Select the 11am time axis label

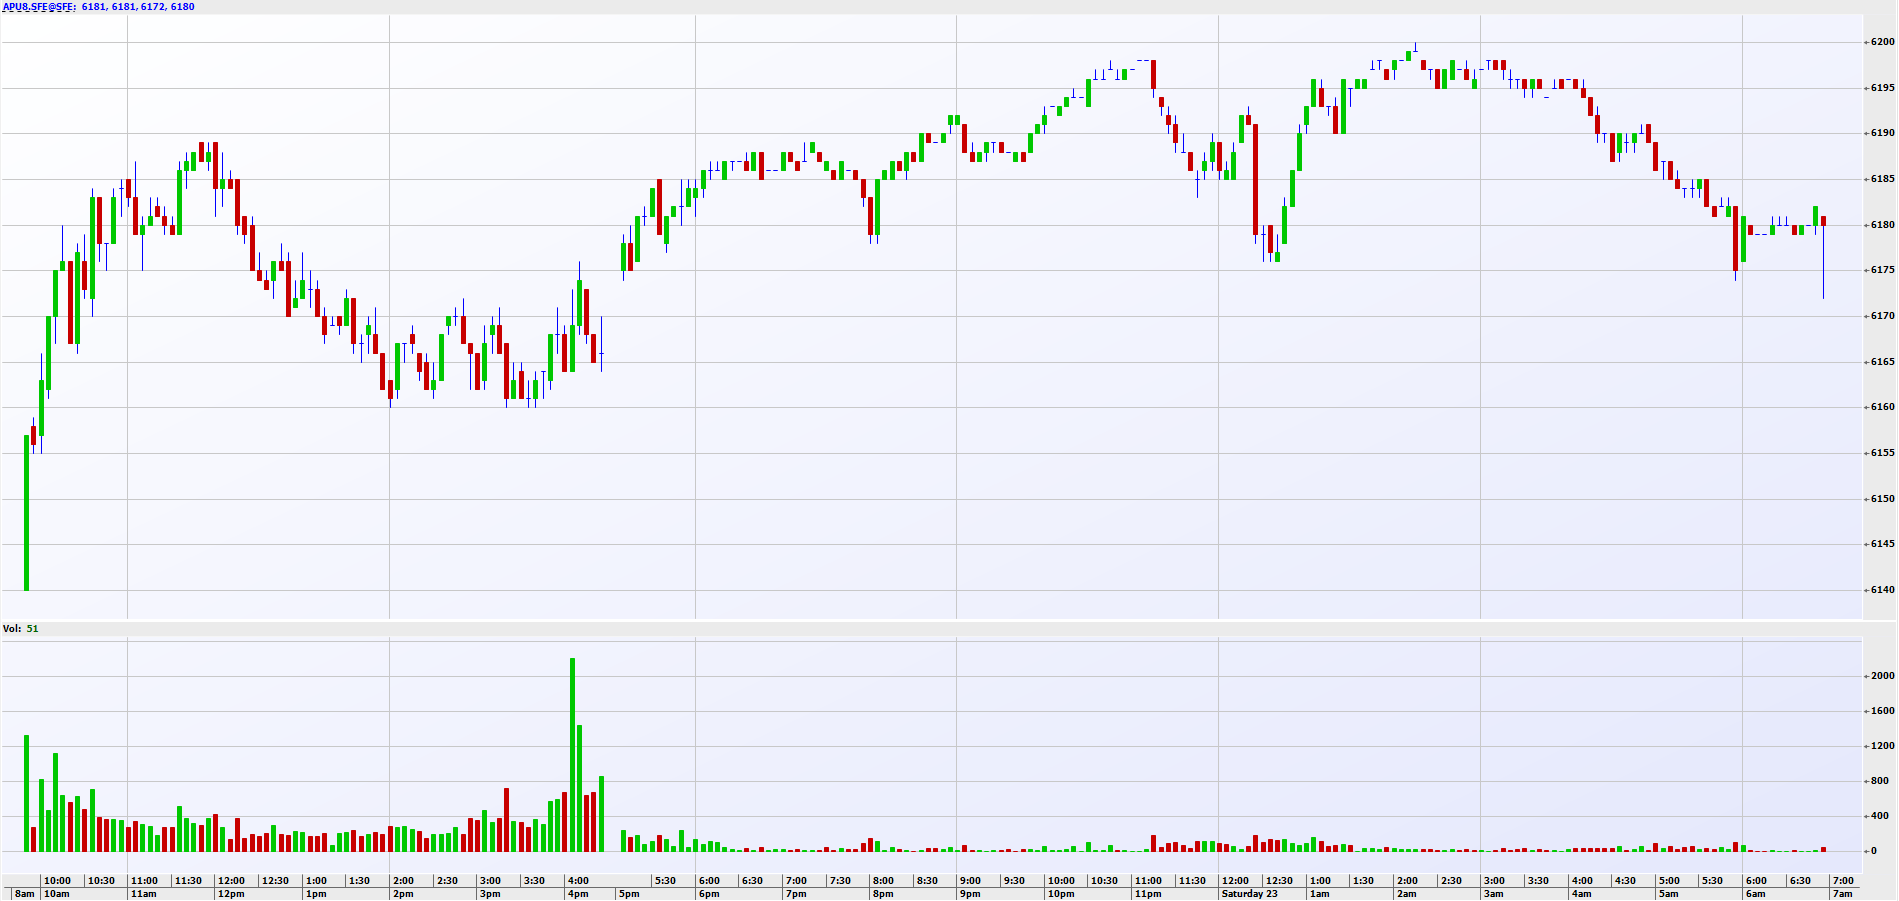(x=144, y=894)
